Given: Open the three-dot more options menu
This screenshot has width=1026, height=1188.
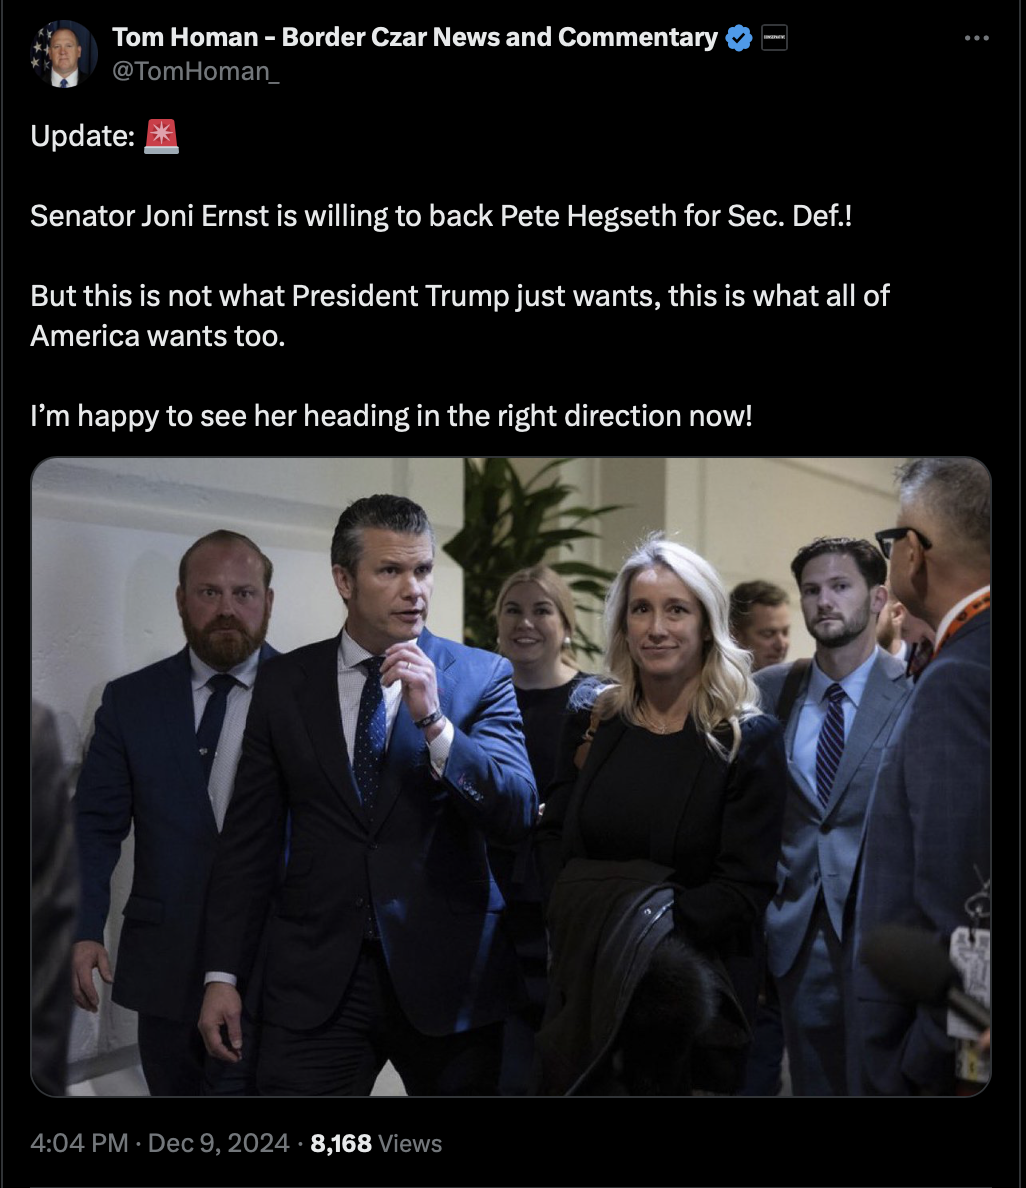Looking at the screenshot, I should point(977,38).
